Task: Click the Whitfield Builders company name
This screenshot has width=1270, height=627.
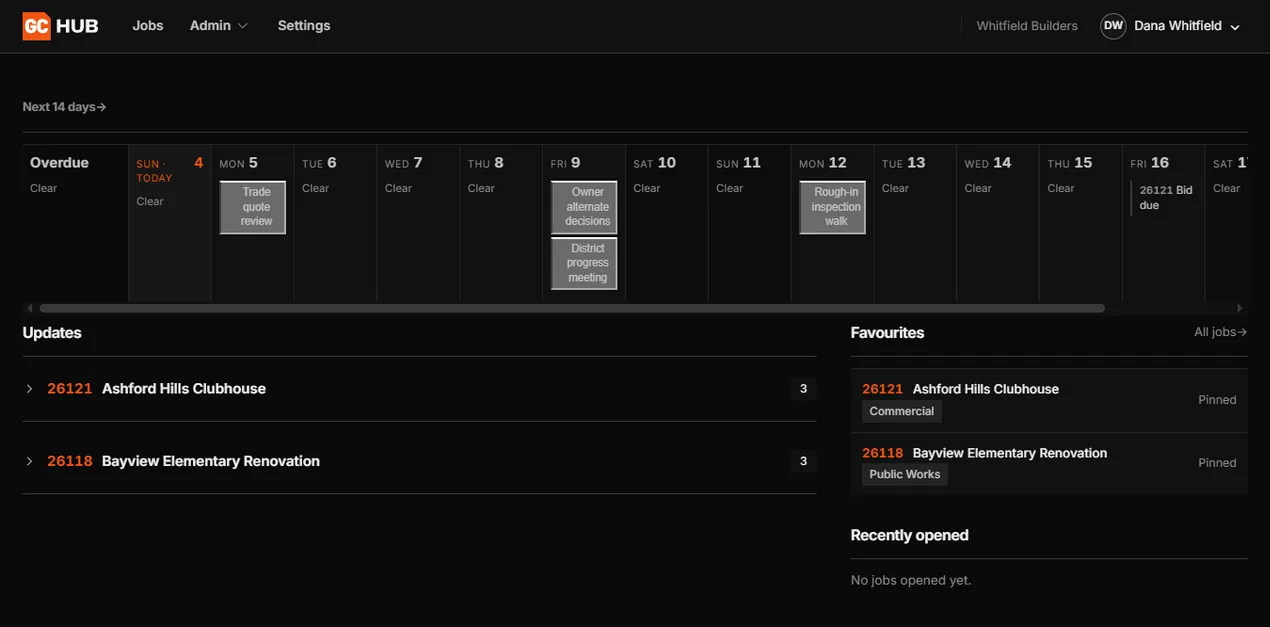Action: coord(1027,26)
